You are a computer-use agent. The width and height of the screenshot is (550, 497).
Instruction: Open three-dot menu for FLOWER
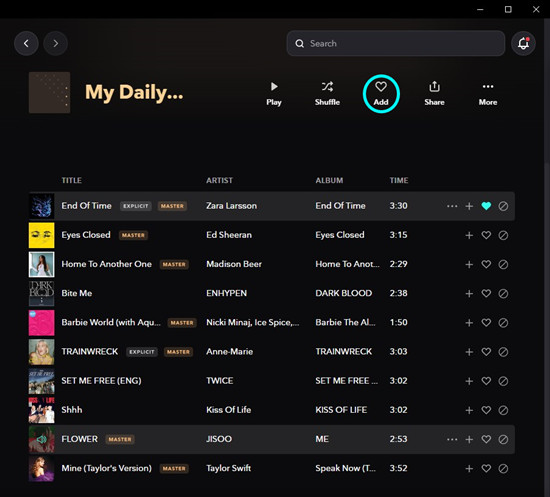[x=452, y=439]
